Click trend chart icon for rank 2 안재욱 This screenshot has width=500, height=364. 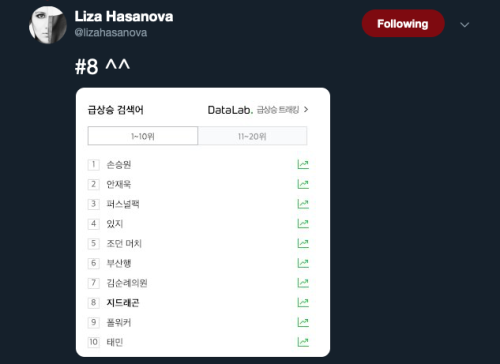(x=303, y=184)
